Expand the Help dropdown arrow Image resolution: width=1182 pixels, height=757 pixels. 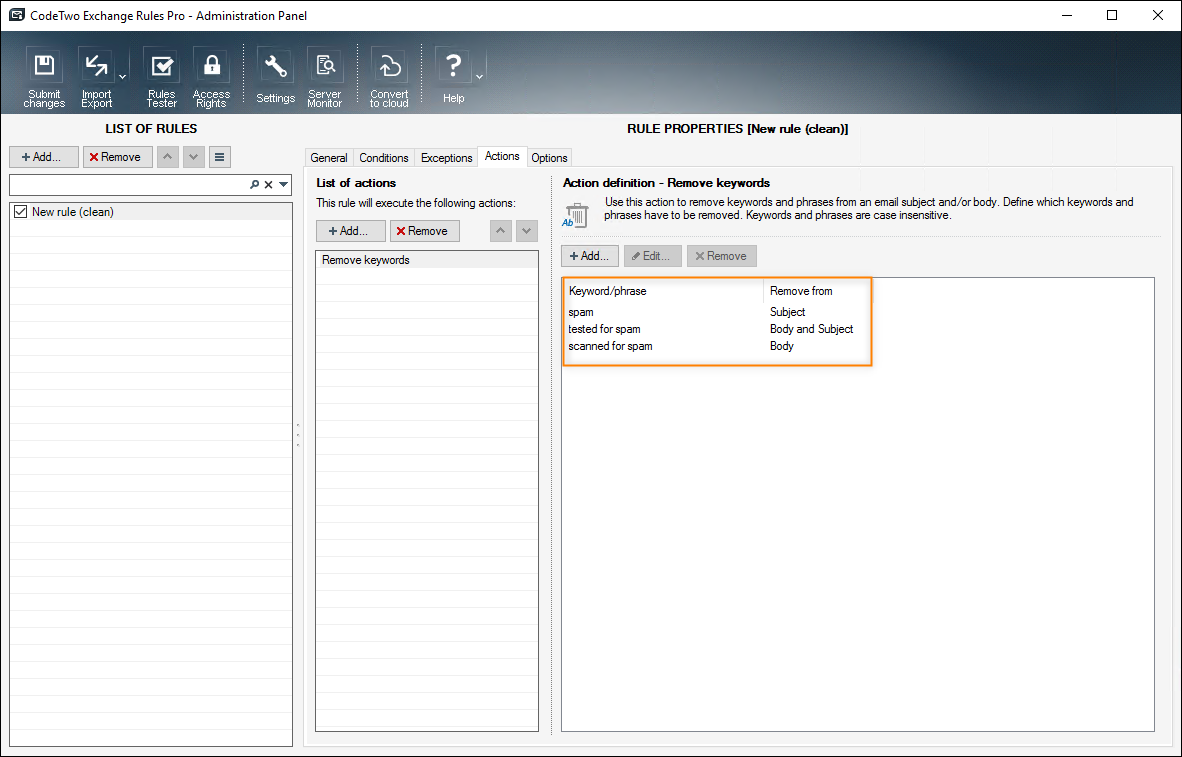pyautogui.click(x=479, y=77)
